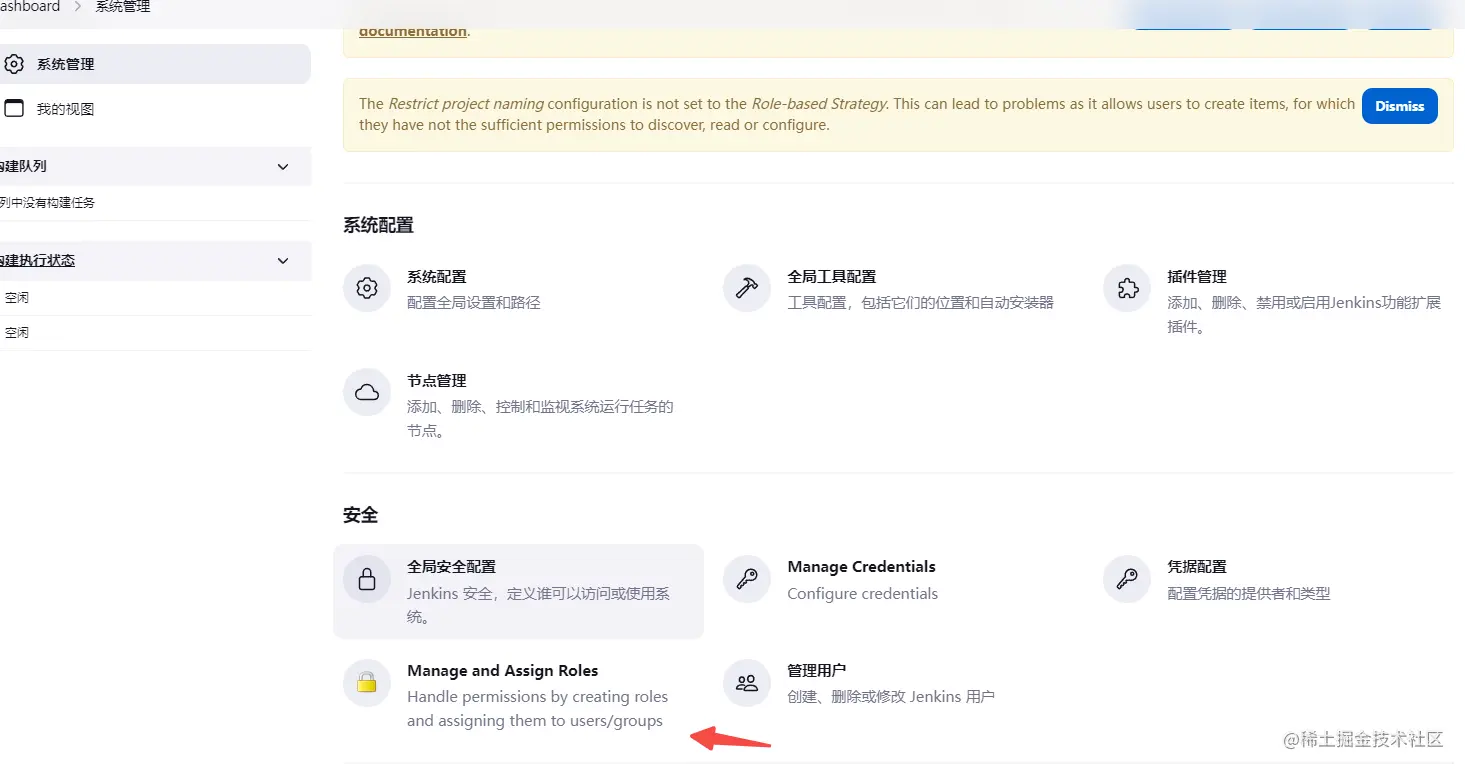The image size is (1465, 771).
Task: Click the 插件管理 puzzle icon
Action: pyautogui.click(x=1127, y=288)
